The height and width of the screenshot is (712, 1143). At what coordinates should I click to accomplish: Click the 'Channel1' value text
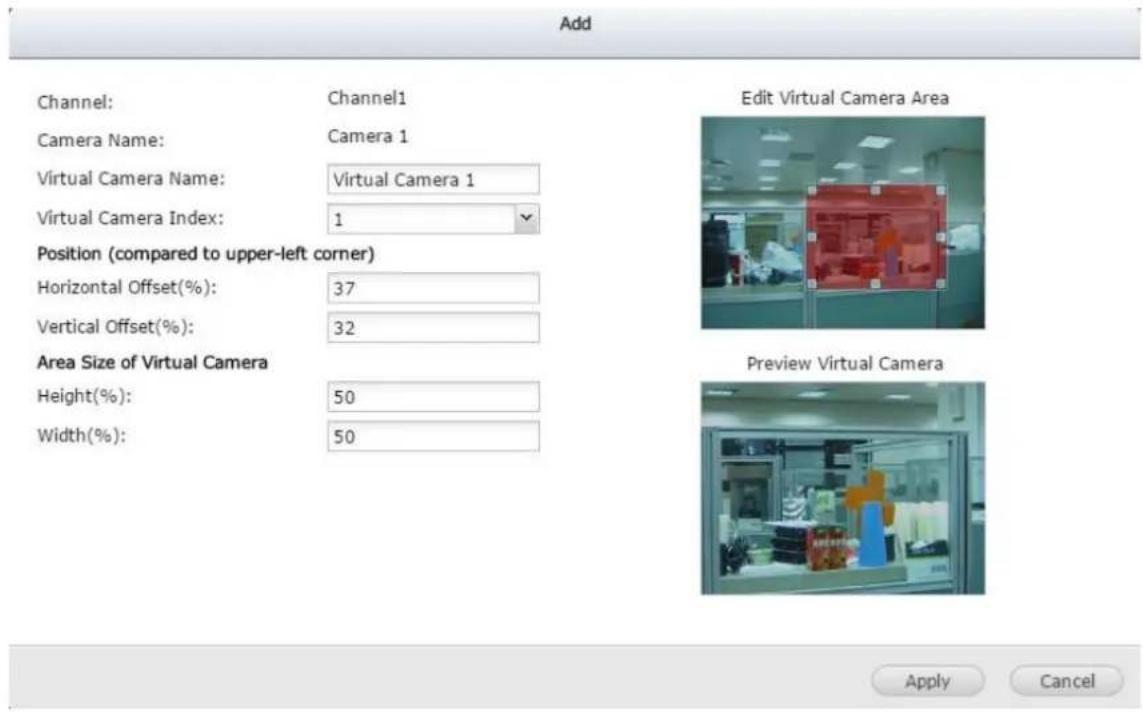[x=367, y=98]
